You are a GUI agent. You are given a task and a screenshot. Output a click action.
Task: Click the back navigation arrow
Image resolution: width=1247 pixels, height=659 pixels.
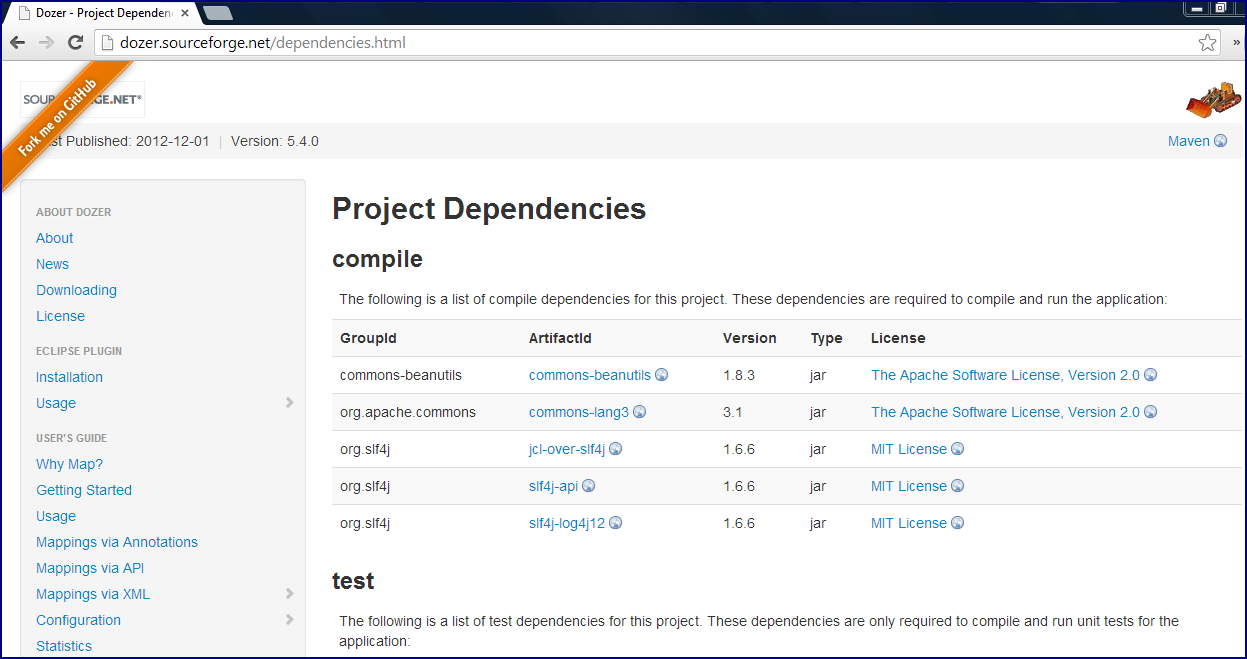point(17,42)
